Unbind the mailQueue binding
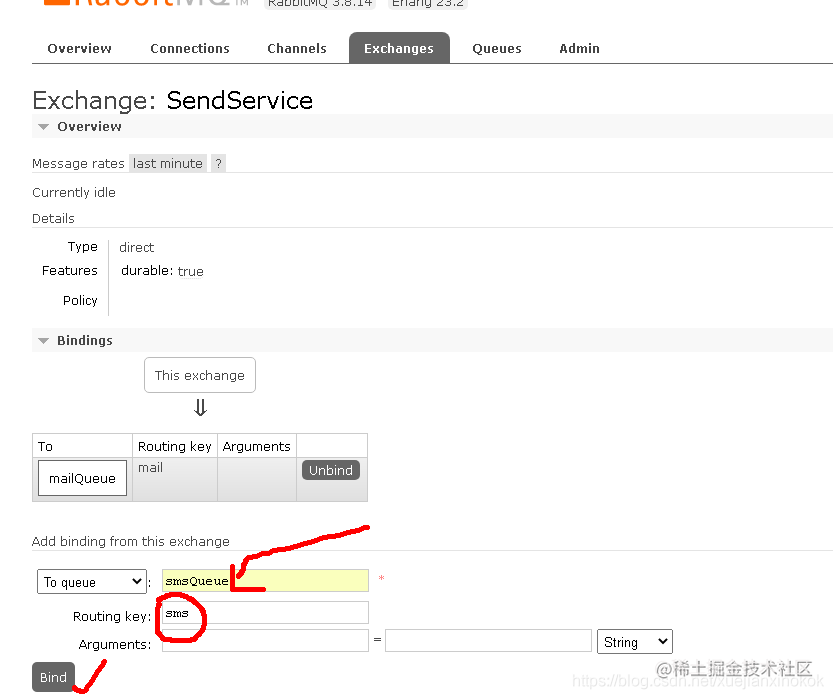 tap(330, 470)
